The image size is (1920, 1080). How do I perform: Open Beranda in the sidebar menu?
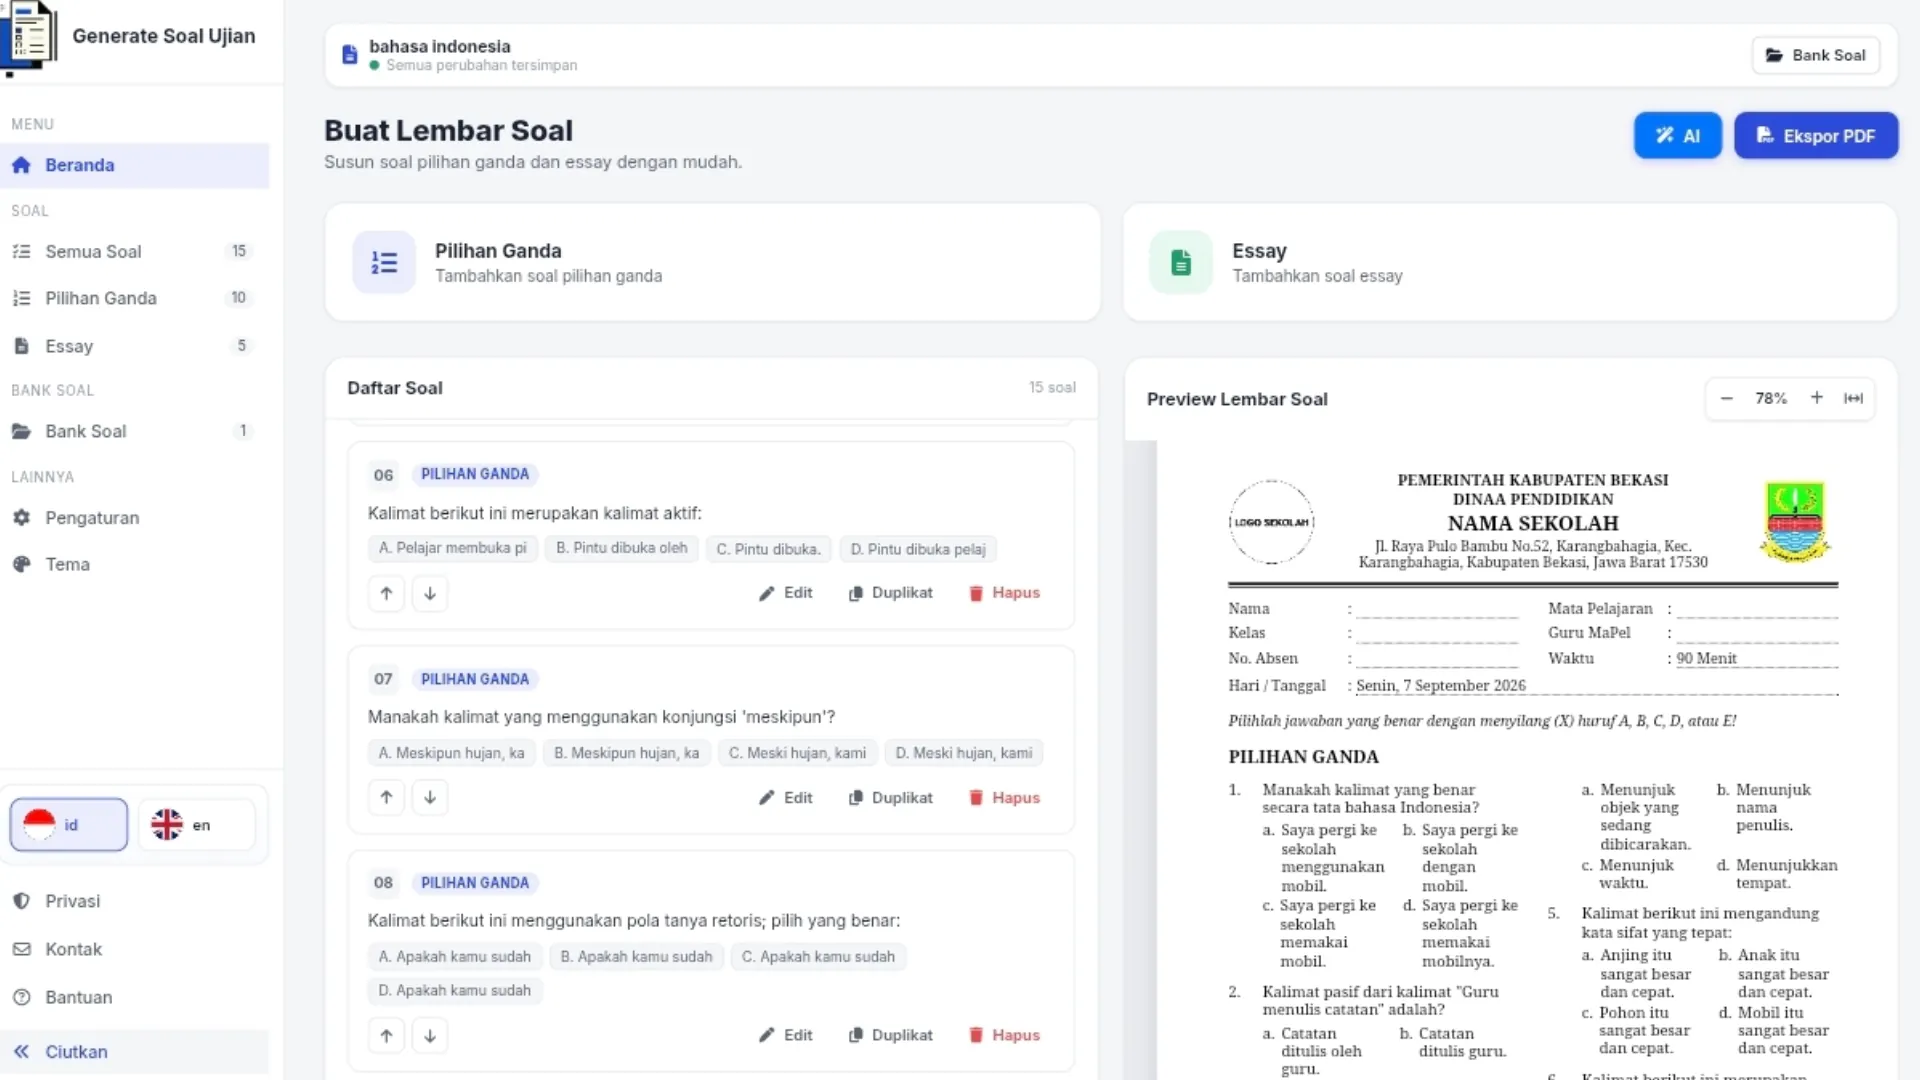135,165
